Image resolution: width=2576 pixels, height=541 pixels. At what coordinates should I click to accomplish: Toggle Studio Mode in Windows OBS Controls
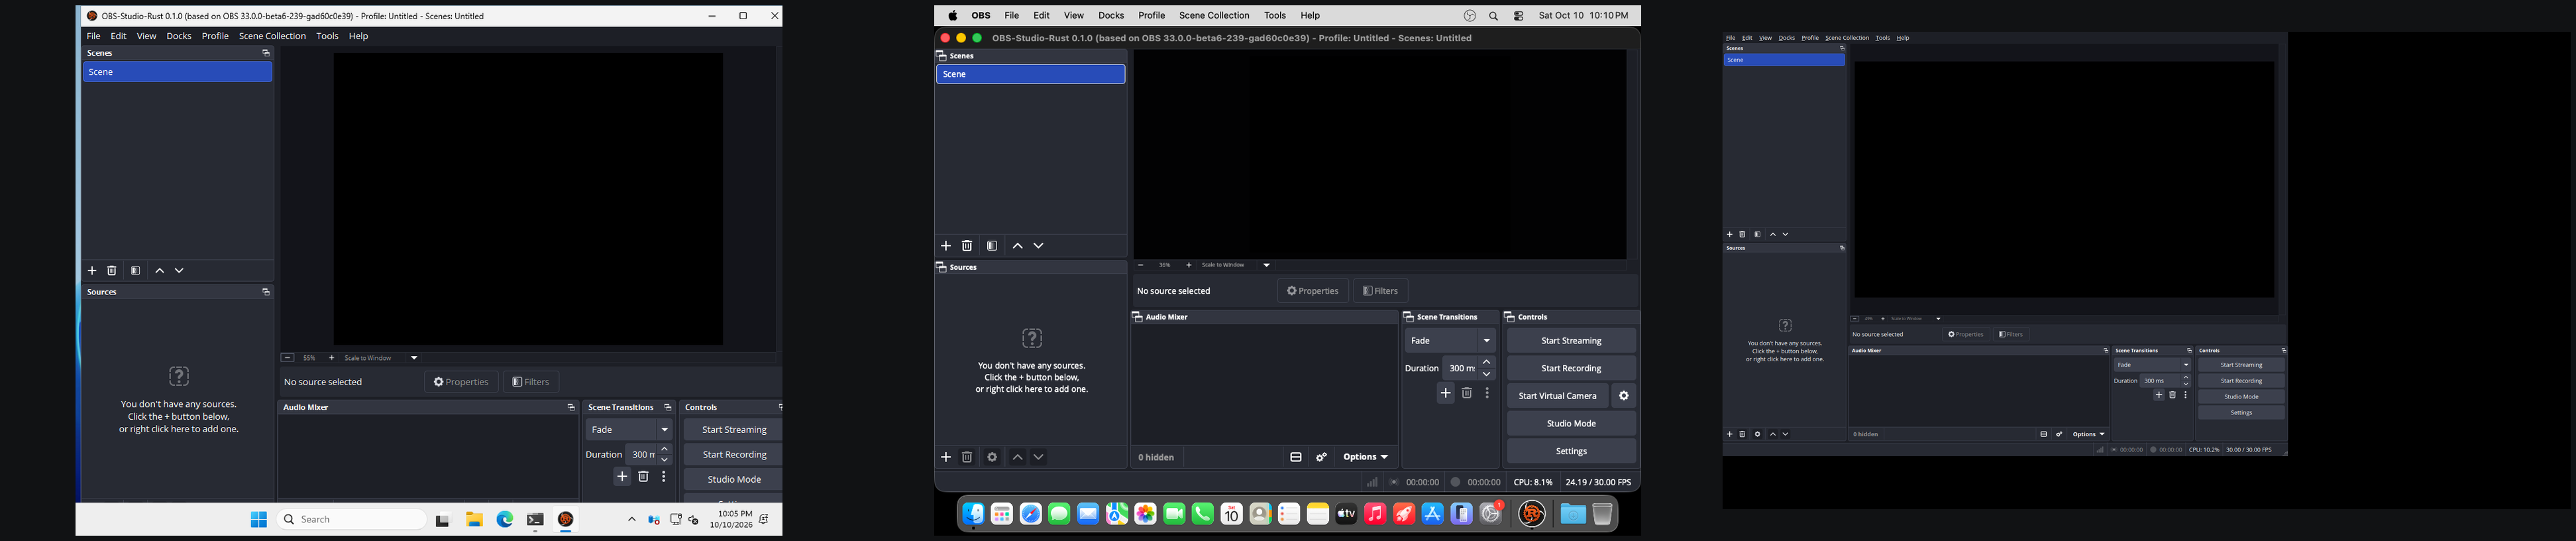tap(733, 480)
